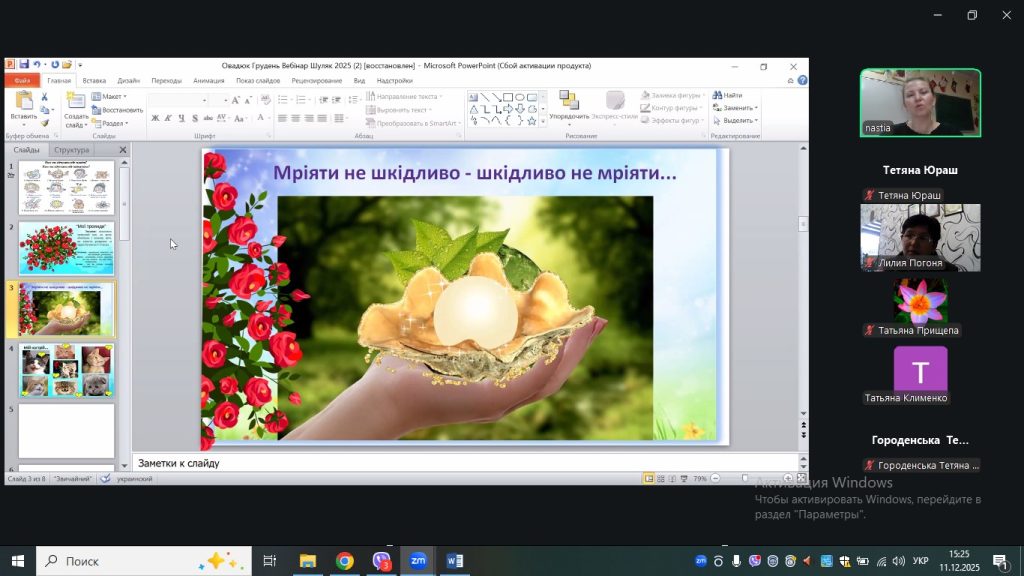Open the Layout (Макет) dropdown

pos(112,97)
